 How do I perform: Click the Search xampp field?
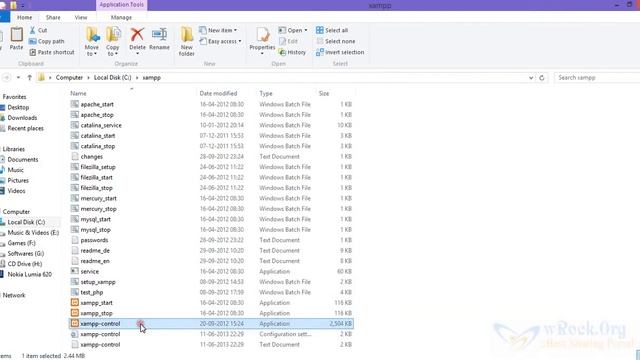point(597,78)
